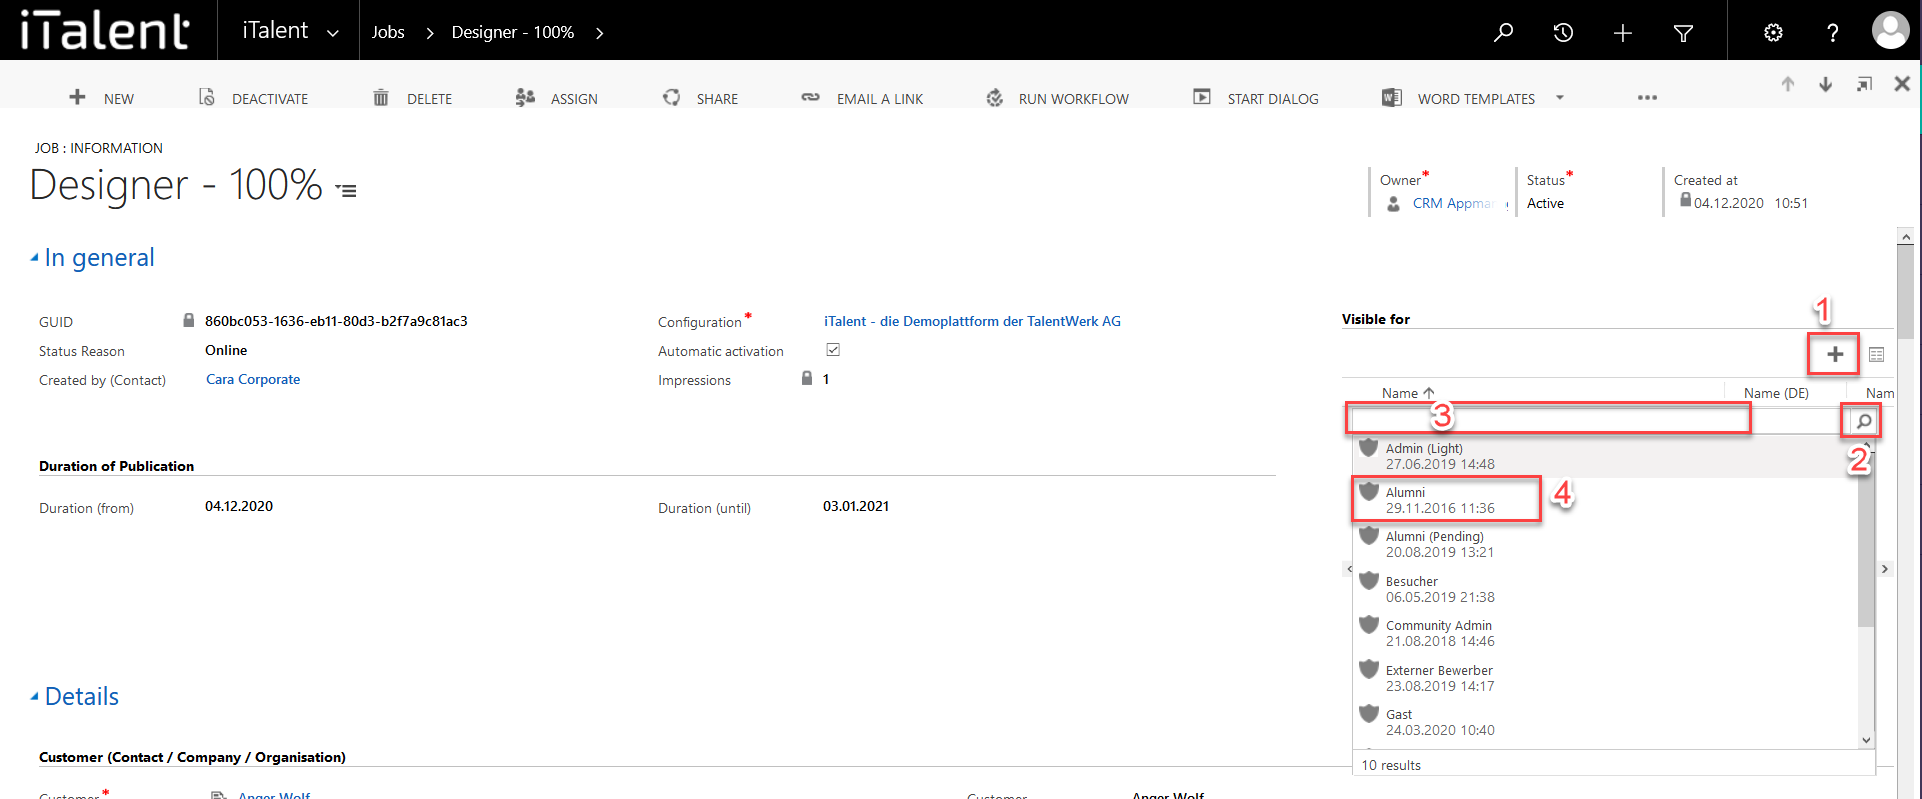
Task: Go to previous record with up arrow
Action: 1788,84
